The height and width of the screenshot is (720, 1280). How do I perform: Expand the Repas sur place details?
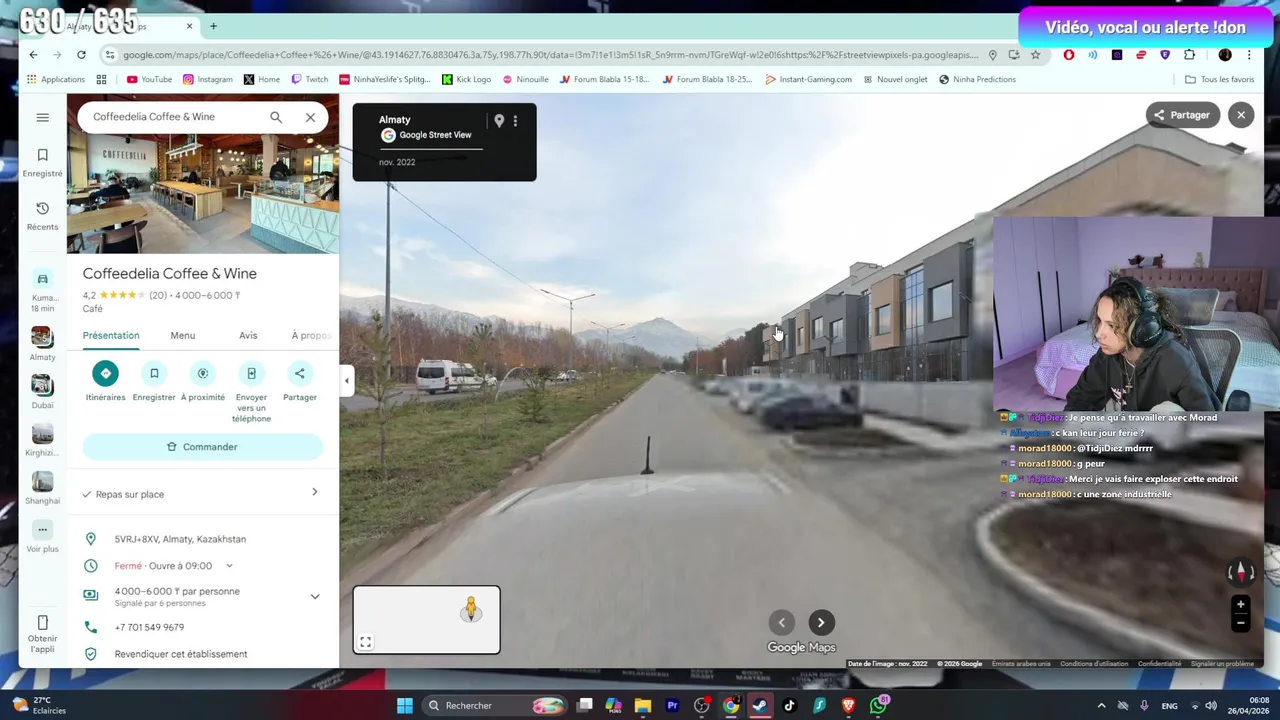pyautogui.click(x=203, y=494)
